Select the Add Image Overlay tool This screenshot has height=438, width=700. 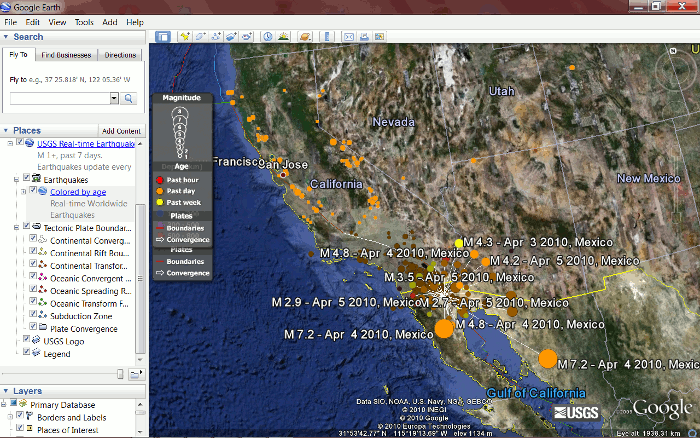tap(231, 37)
